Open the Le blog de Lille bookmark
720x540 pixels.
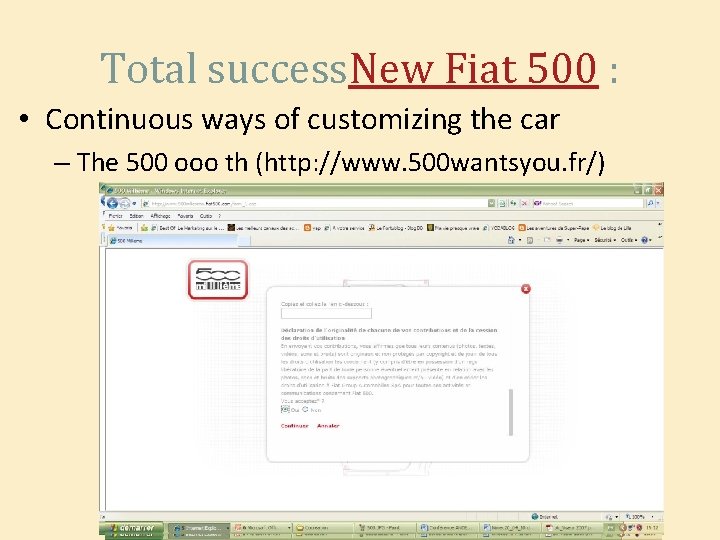point(612,228)
